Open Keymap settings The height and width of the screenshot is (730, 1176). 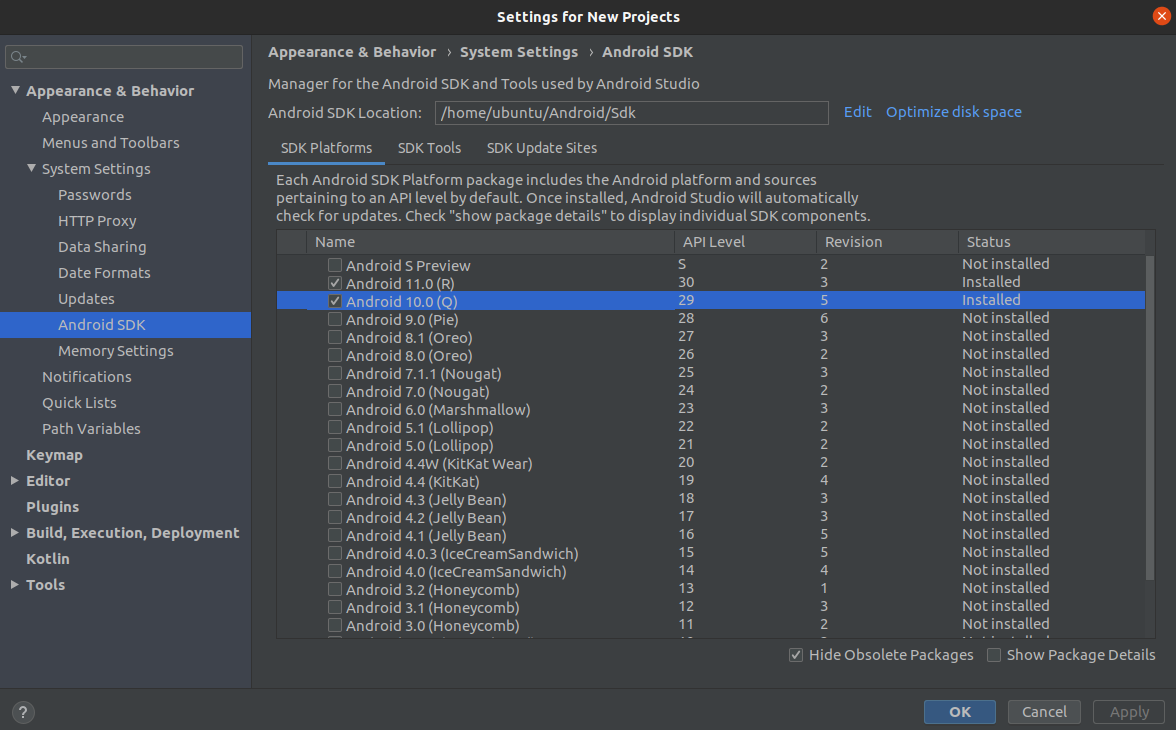pos(54,455)
